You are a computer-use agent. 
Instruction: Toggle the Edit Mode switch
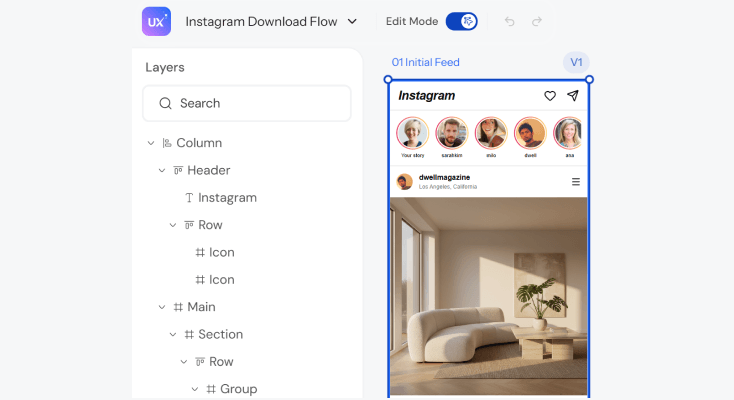pyautogui.click(x=462, y=21)
